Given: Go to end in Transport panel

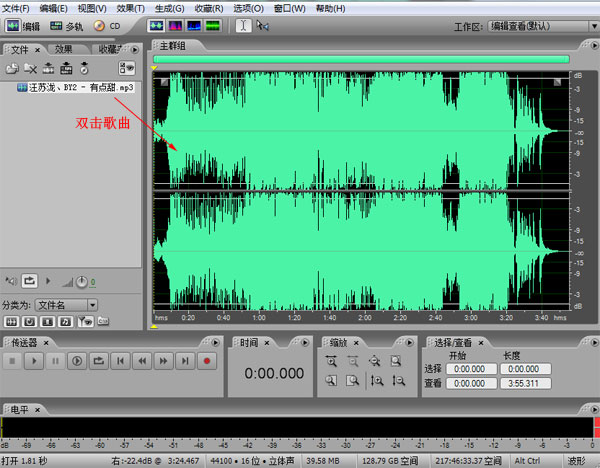Looking at the screenshot, I should [x=185, y=361].
